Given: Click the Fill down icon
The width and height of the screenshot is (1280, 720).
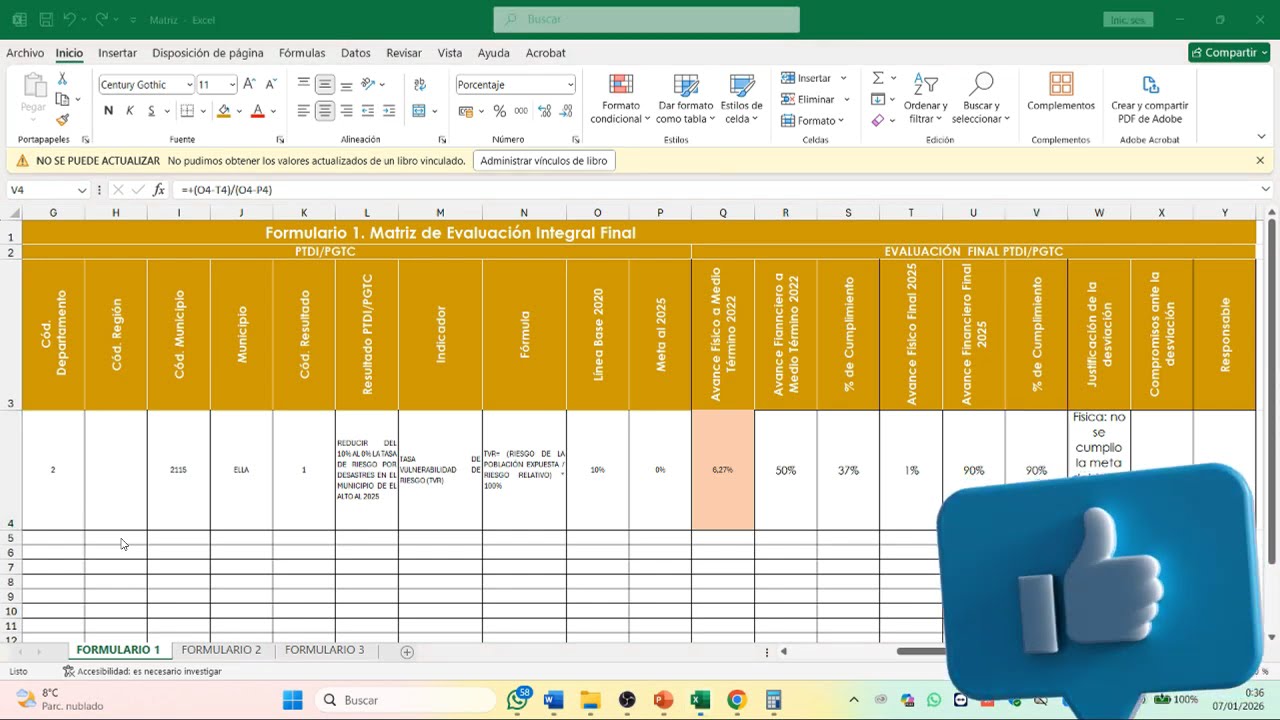Looking at the screenshot, I should click(x=877, y=99).
